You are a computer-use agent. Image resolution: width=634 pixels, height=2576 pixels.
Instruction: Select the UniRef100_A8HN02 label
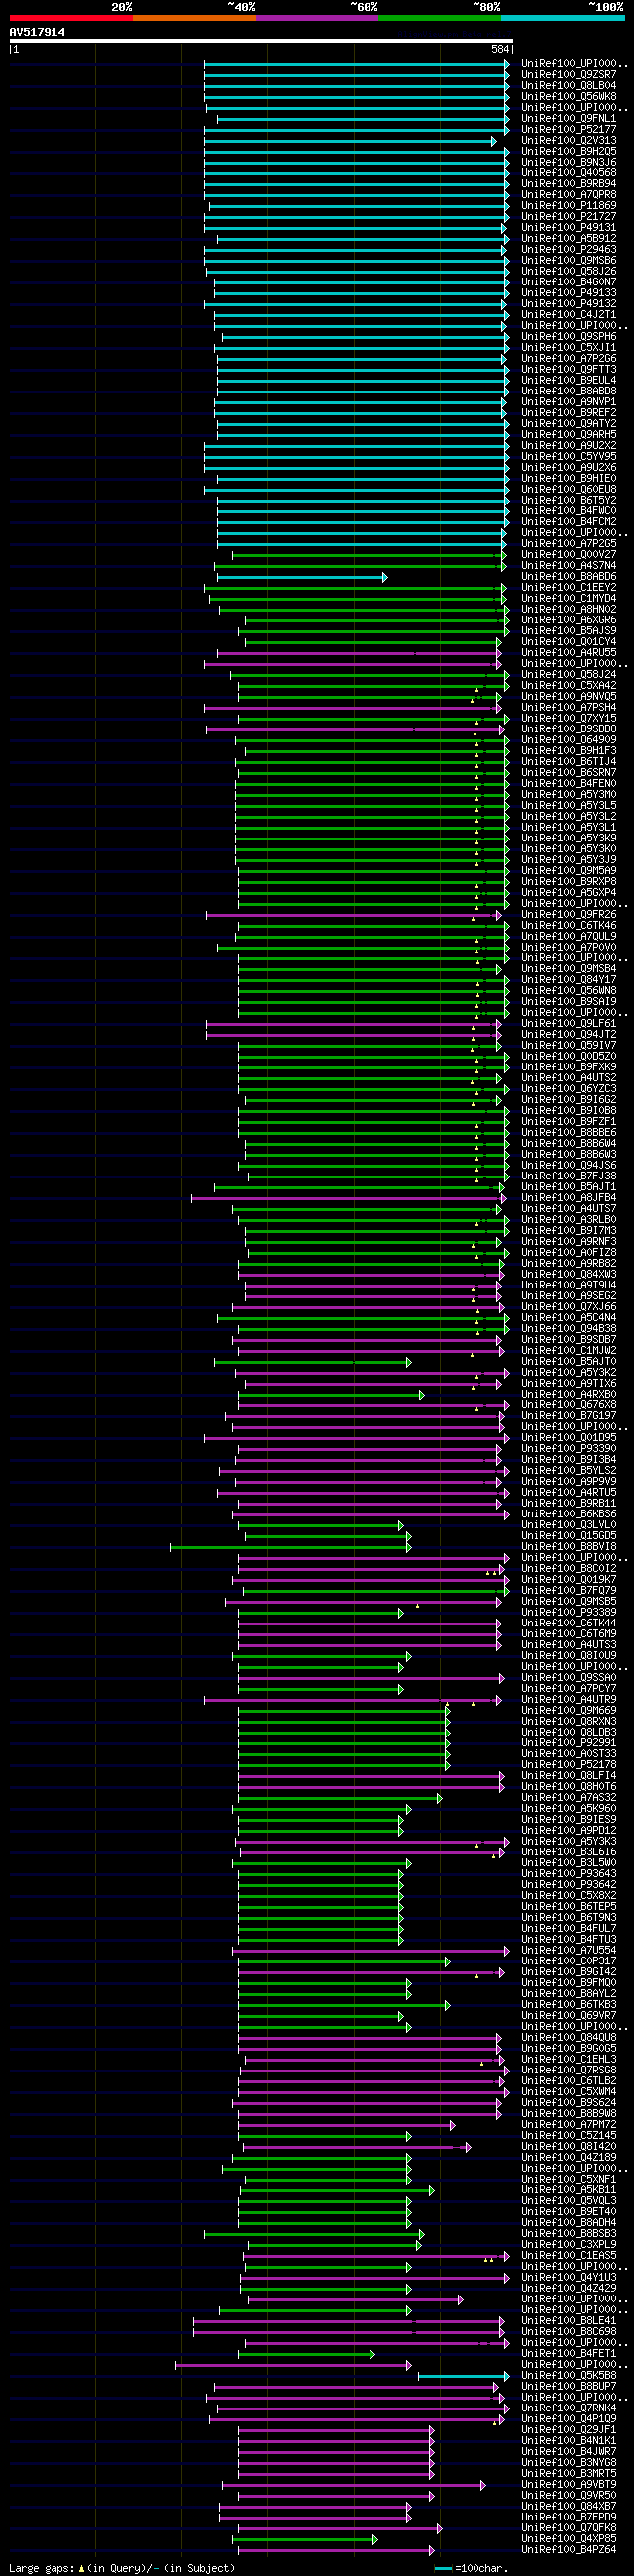568,610
